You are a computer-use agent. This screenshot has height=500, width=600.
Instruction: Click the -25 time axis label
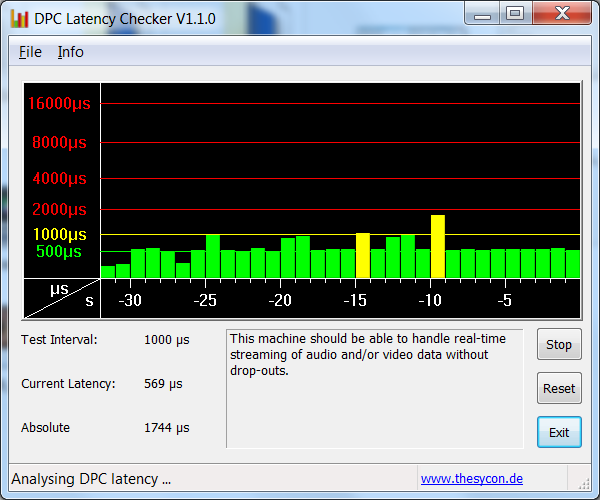pos(205,300)
